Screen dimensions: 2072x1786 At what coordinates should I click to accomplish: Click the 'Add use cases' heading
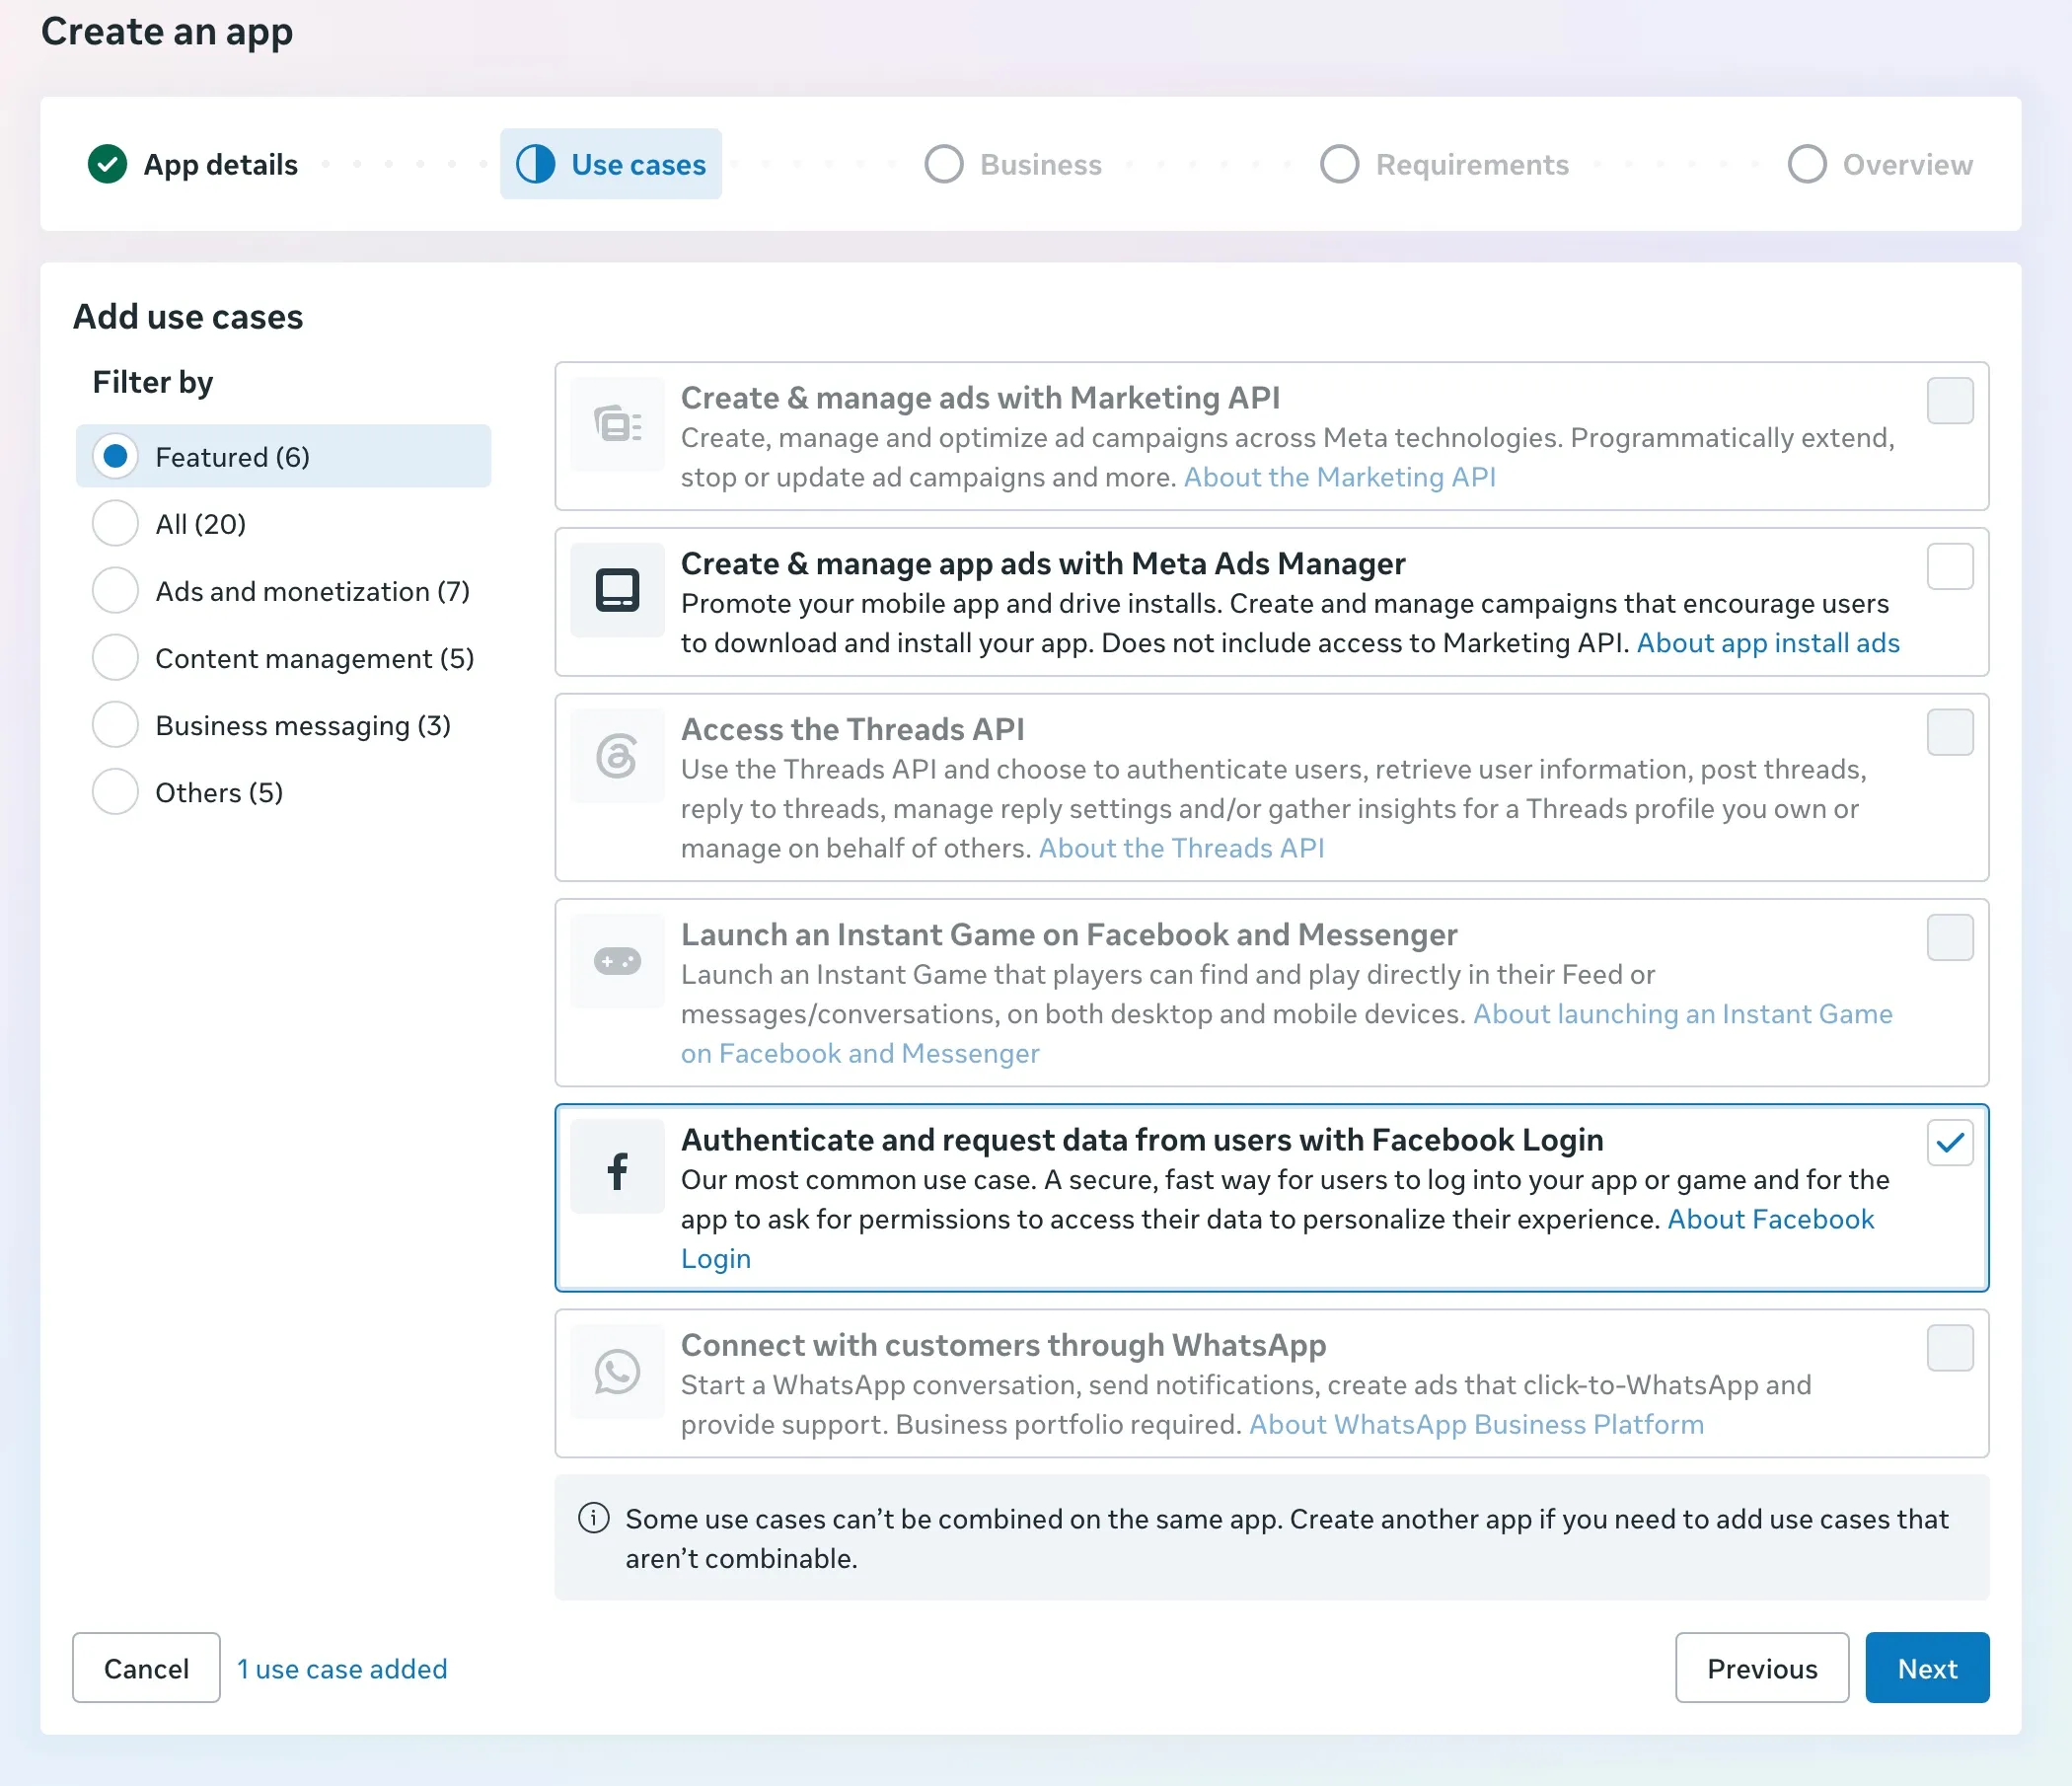coord(188,317)
